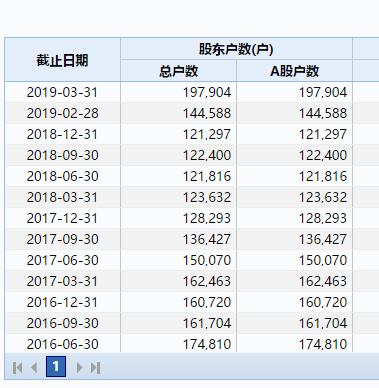Go to first page using pager icon
Image resolution: width=379 pixels, height=388 pixels.
[x=17, y=368]
